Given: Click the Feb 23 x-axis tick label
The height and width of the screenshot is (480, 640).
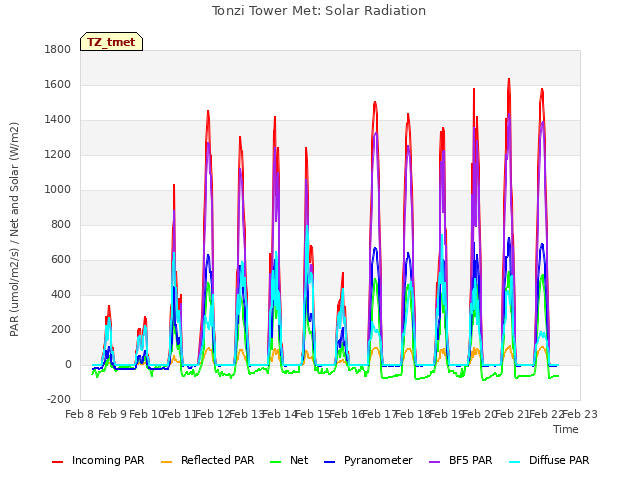Looking at the screenshot, I should point(580,414).
